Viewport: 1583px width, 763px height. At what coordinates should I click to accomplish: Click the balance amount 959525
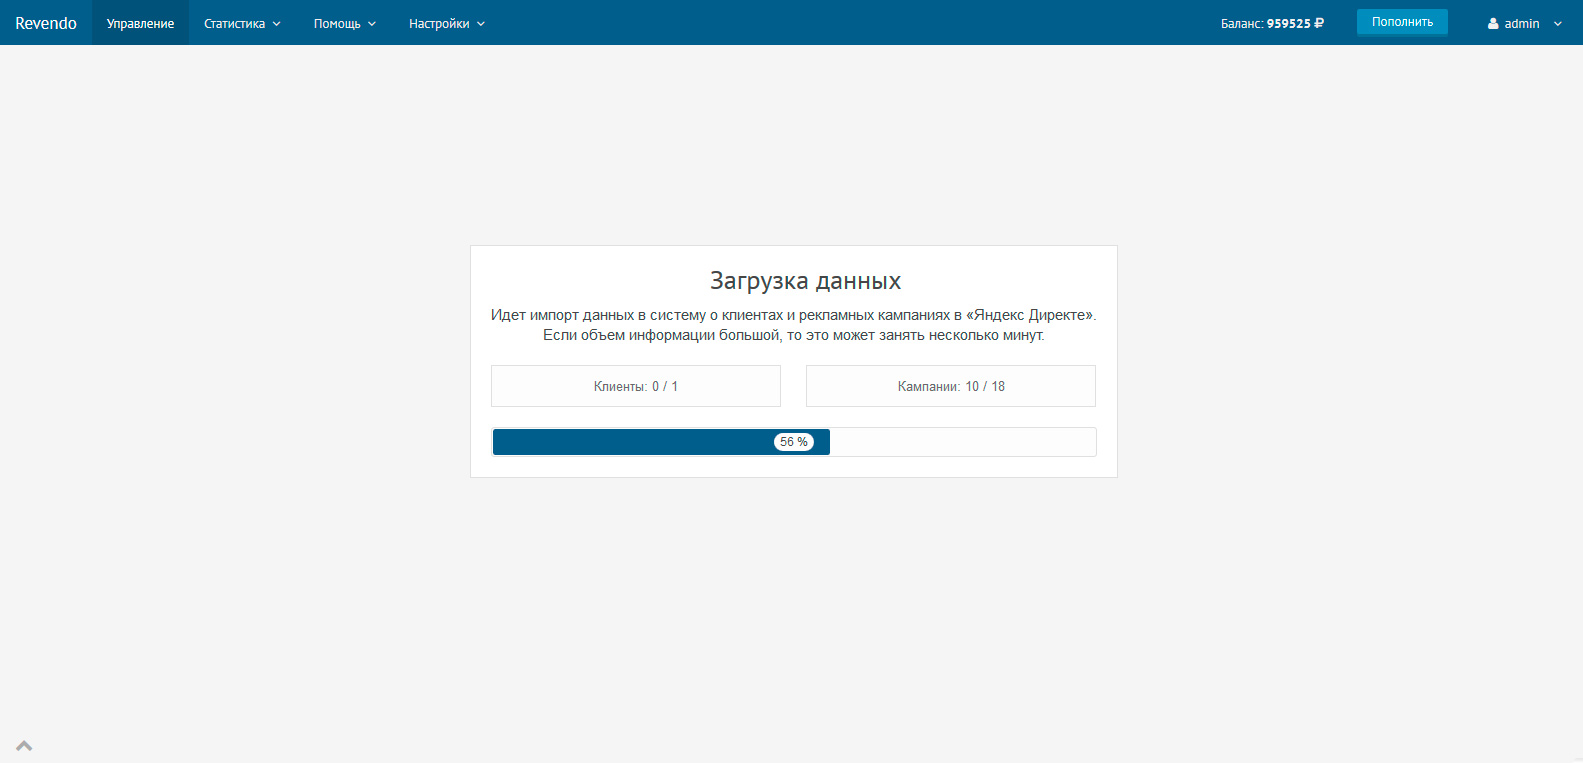[1288, 23]
